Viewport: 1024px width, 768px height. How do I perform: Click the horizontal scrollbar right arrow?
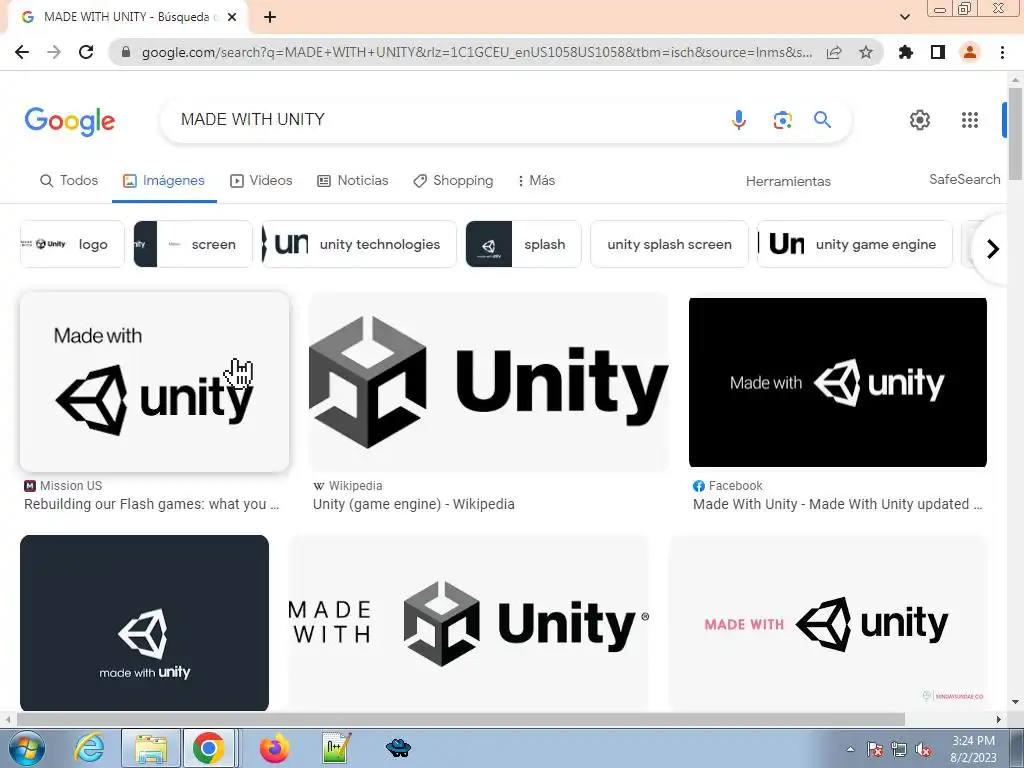(x=999, y=719)
